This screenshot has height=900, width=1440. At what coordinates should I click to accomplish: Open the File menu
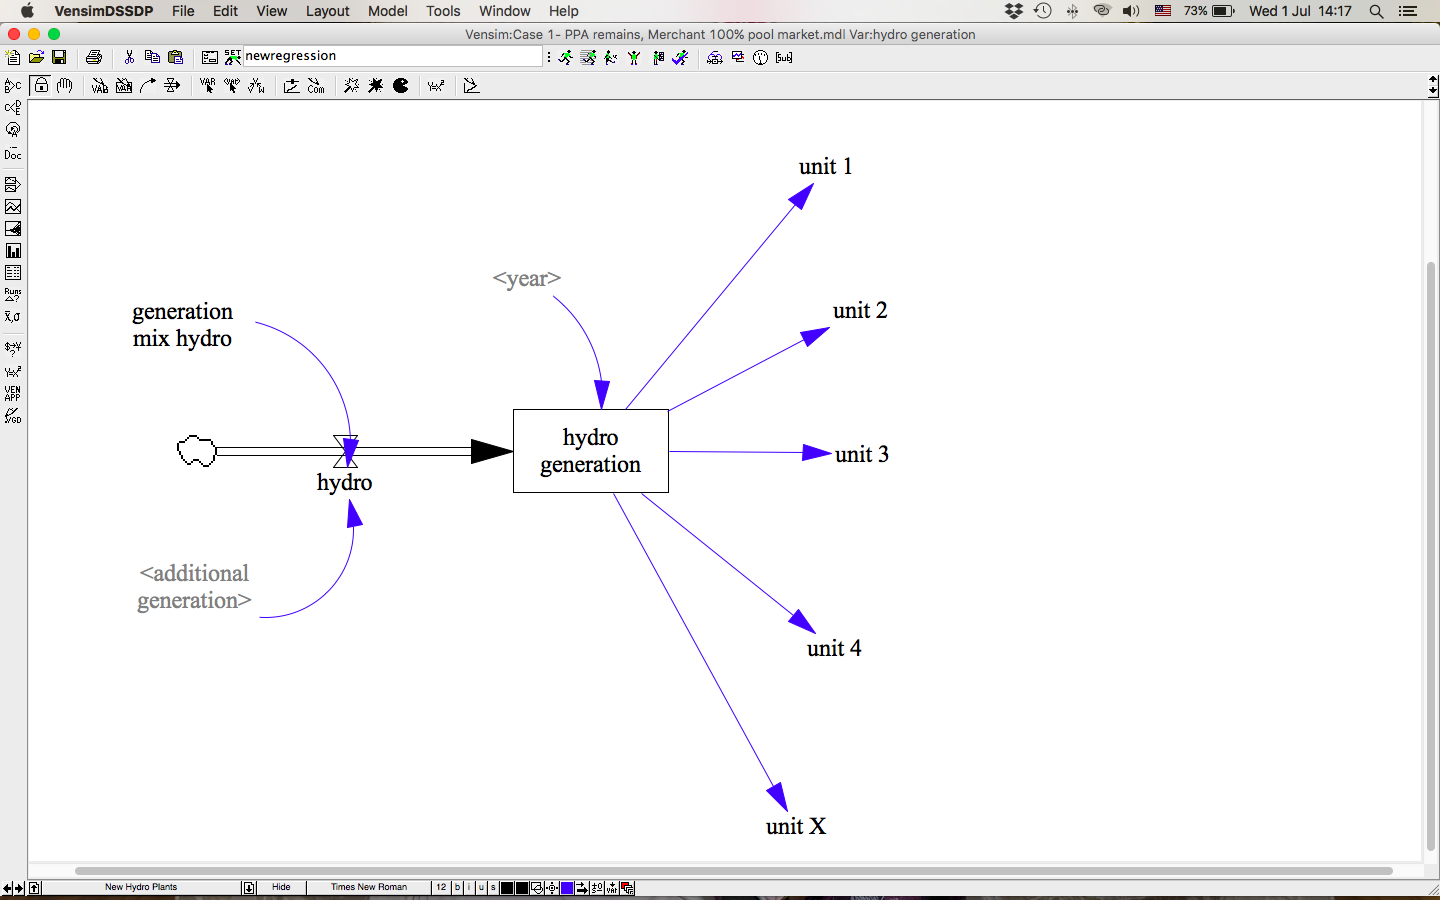coord(183,11)
